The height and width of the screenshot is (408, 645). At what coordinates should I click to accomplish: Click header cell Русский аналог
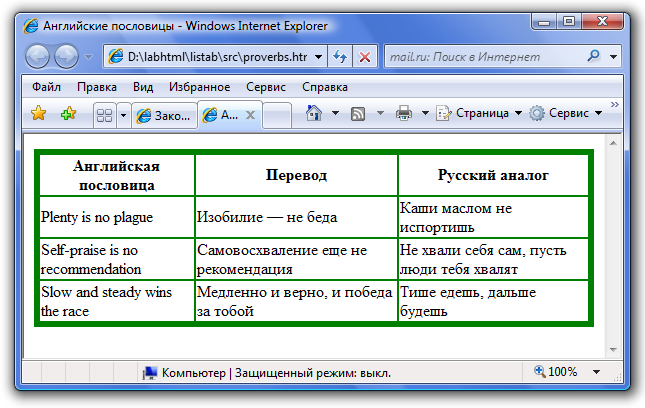[493, 176]
